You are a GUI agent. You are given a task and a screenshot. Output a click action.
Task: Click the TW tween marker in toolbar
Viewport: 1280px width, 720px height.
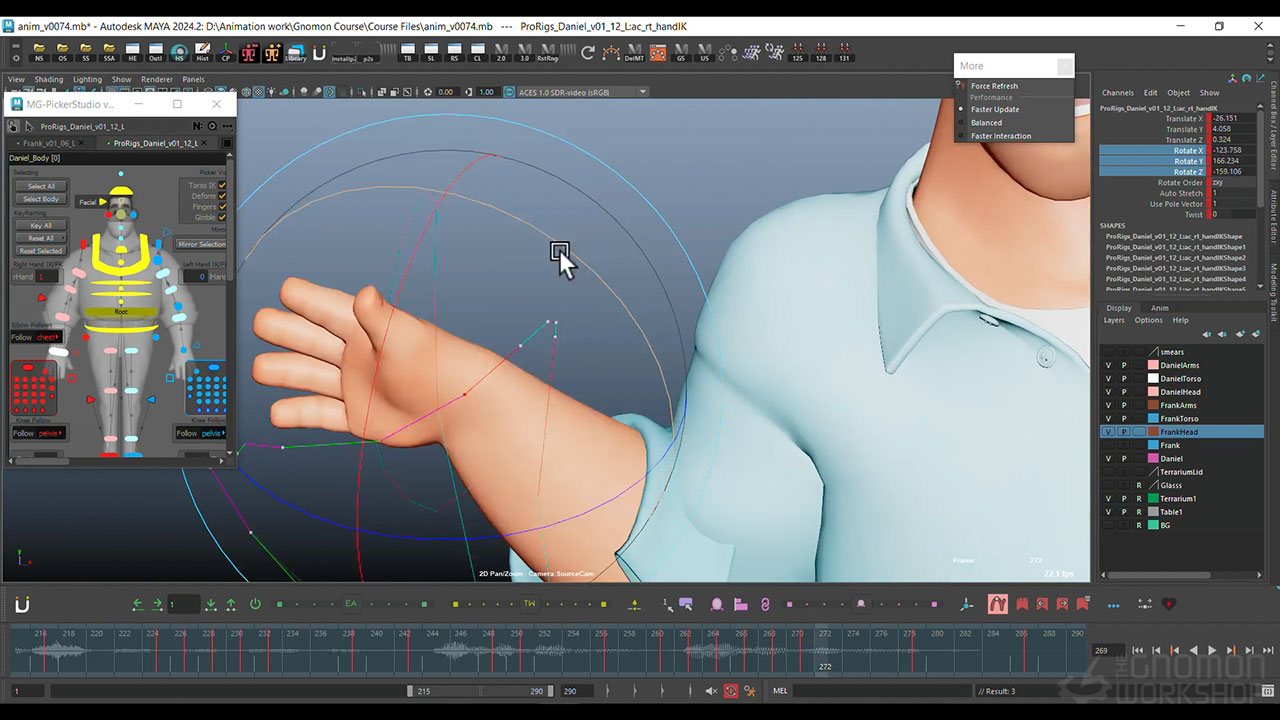[x=529, y=604]
